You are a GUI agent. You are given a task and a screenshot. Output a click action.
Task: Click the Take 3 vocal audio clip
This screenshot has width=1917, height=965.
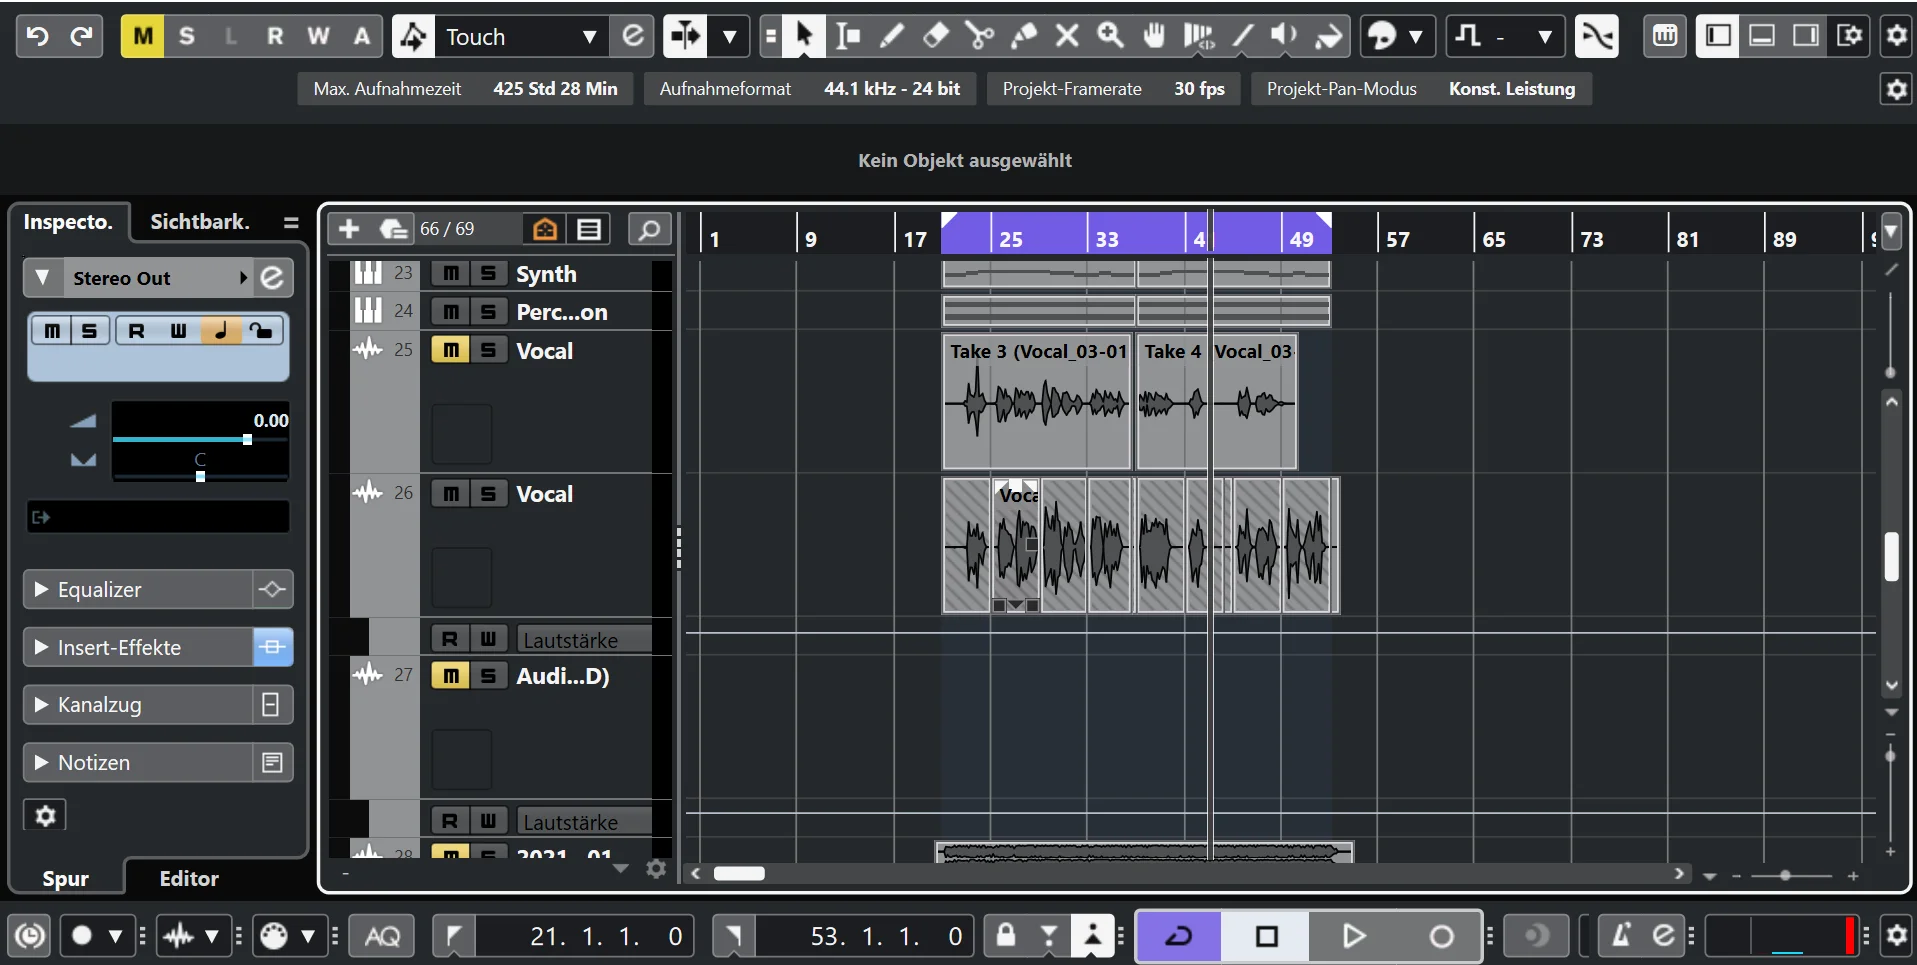coord(1037,402)
